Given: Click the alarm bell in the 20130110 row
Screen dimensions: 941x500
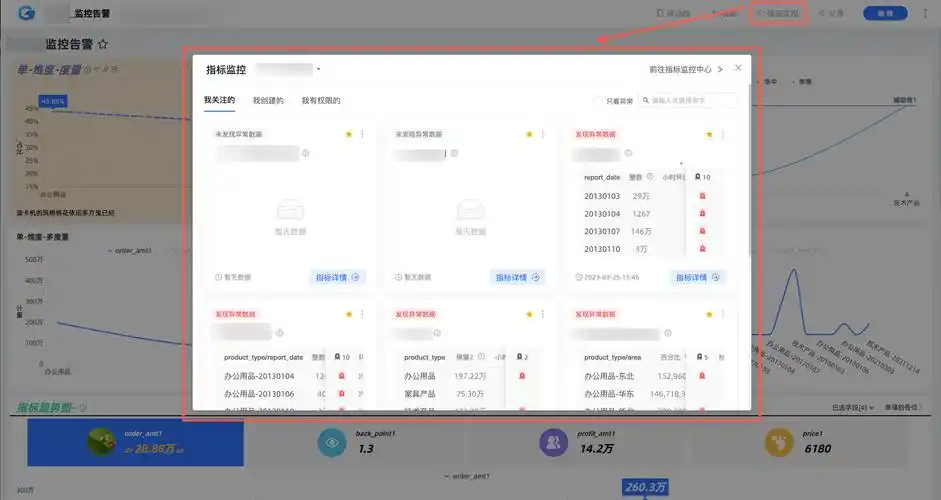Looking at the screenshot, I should tap(702, 248).
